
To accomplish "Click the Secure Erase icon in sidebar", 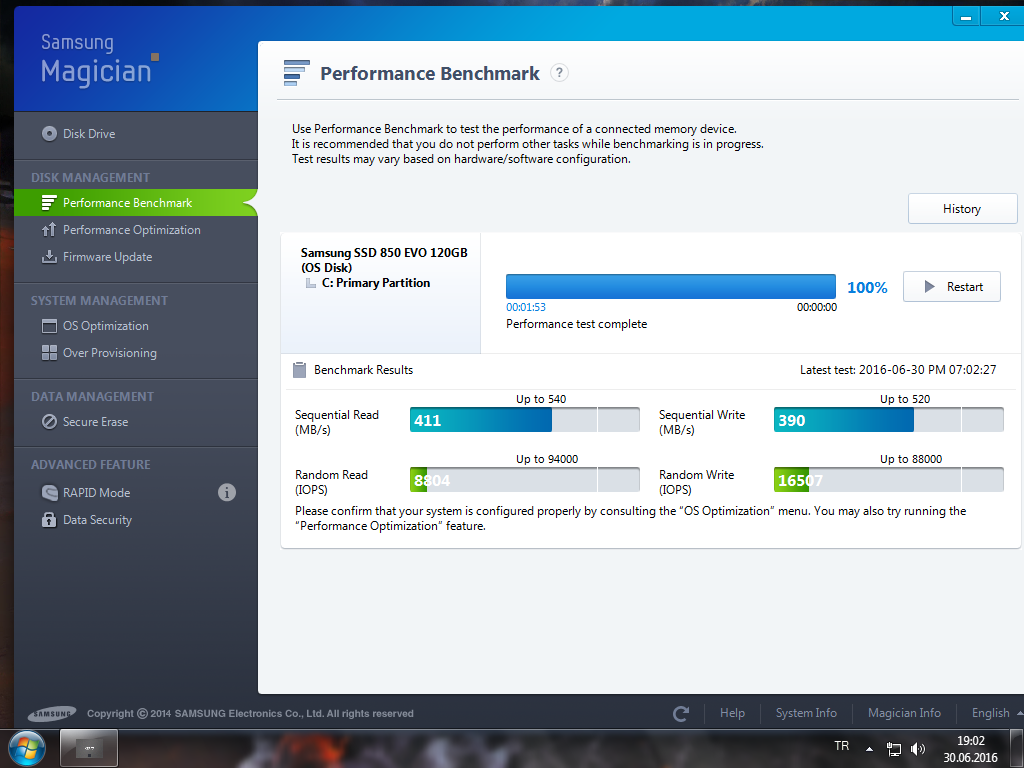I will click(49, 422).
